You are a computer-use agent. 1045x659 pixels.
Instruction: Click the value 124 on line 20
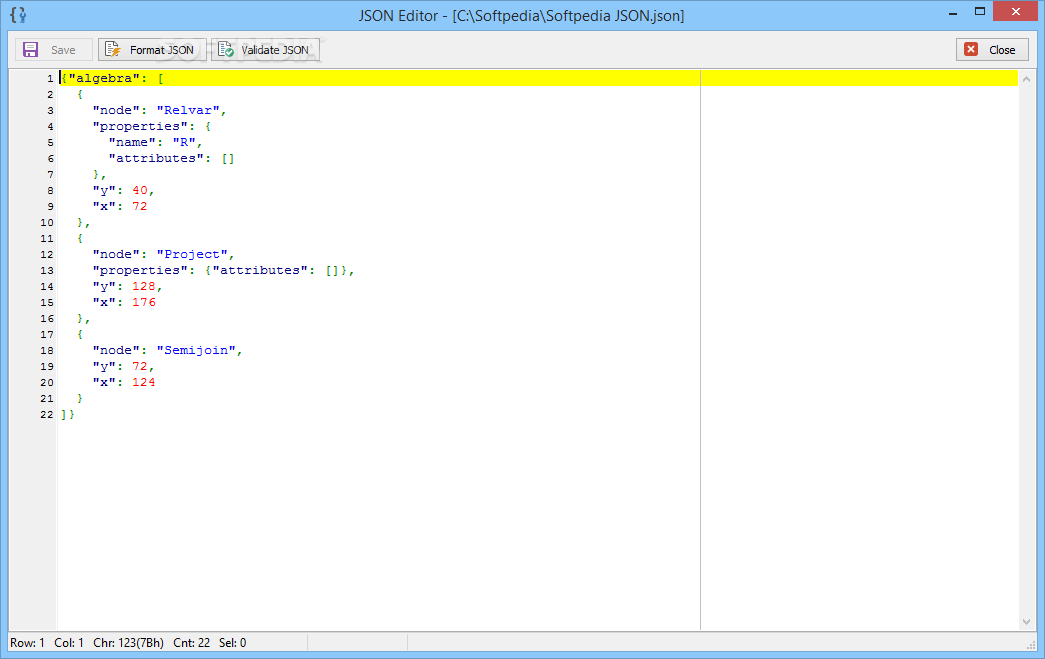[x=144, y=382]
